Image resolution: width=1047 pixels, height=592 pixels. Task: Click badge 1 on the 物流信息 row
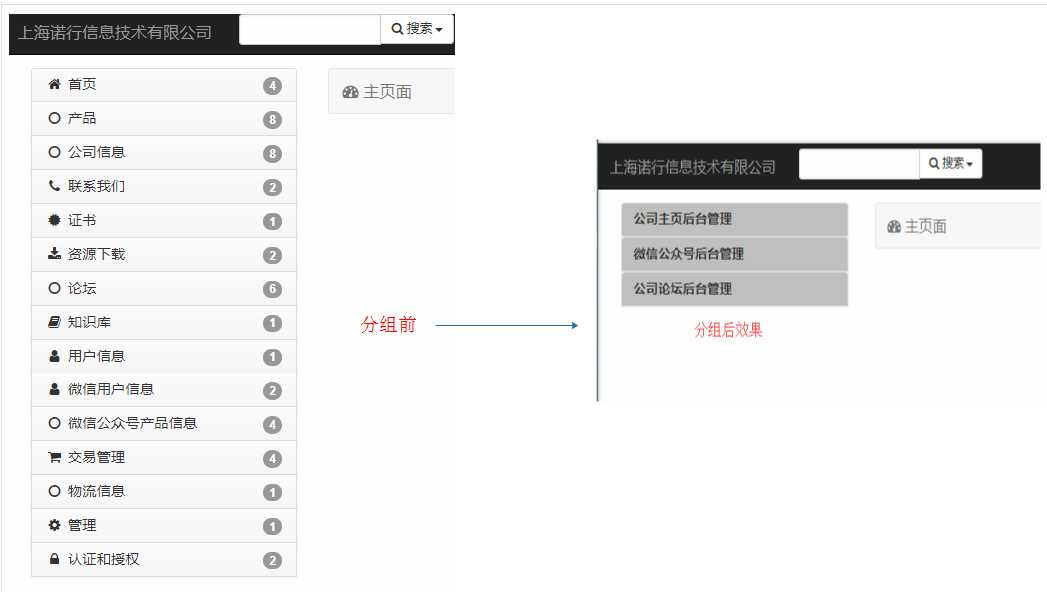point(272,493)
